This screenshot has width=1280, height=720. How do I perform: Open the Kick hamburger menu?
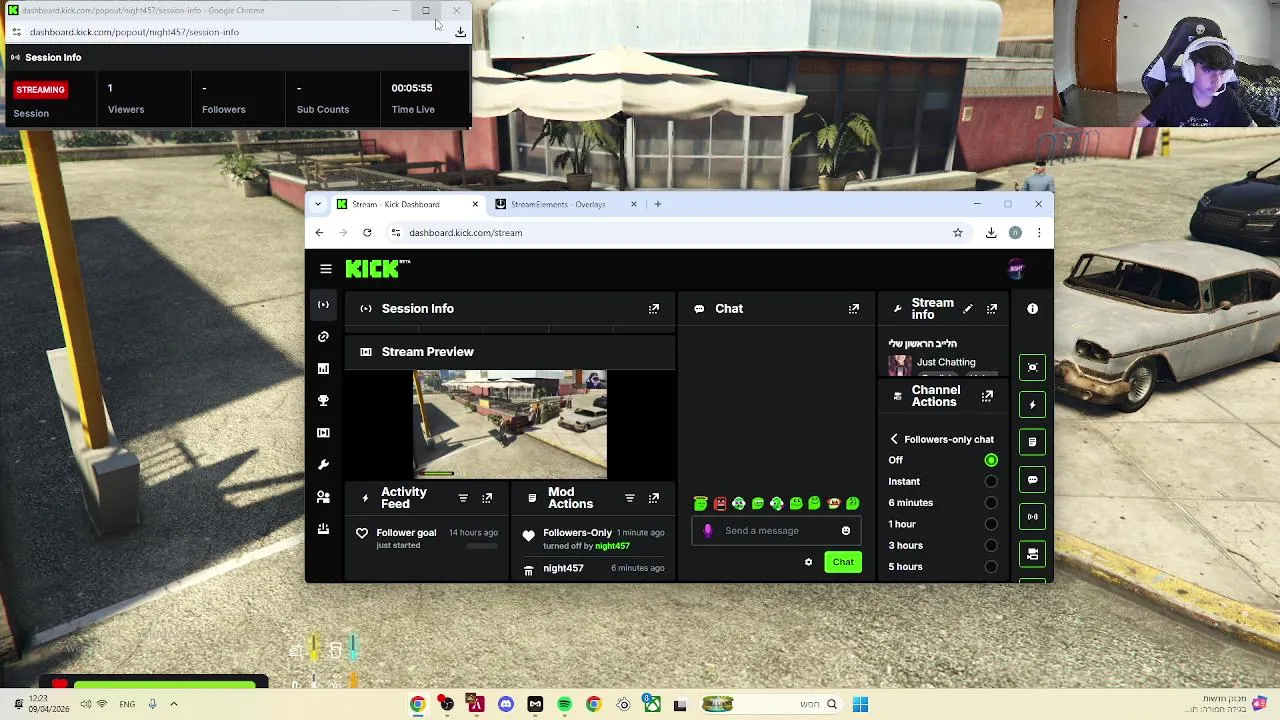(x=326, y=269)
